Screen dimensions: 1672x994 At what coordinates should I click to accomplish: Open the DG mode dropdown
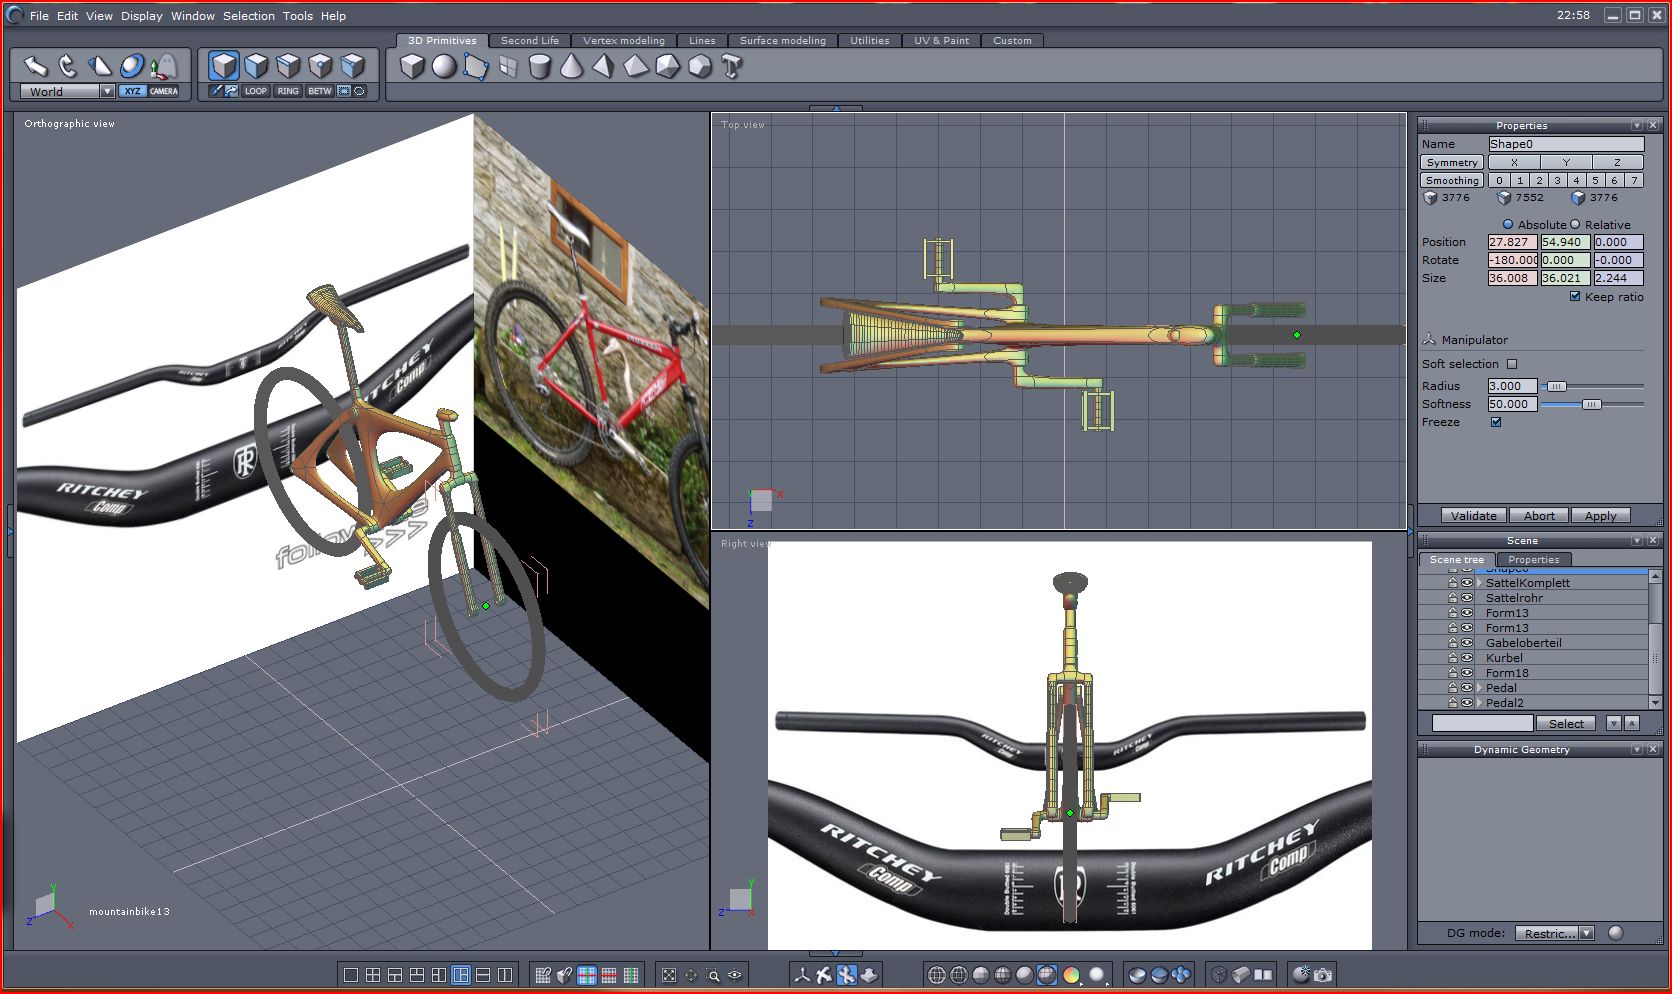click(1586, 933)
